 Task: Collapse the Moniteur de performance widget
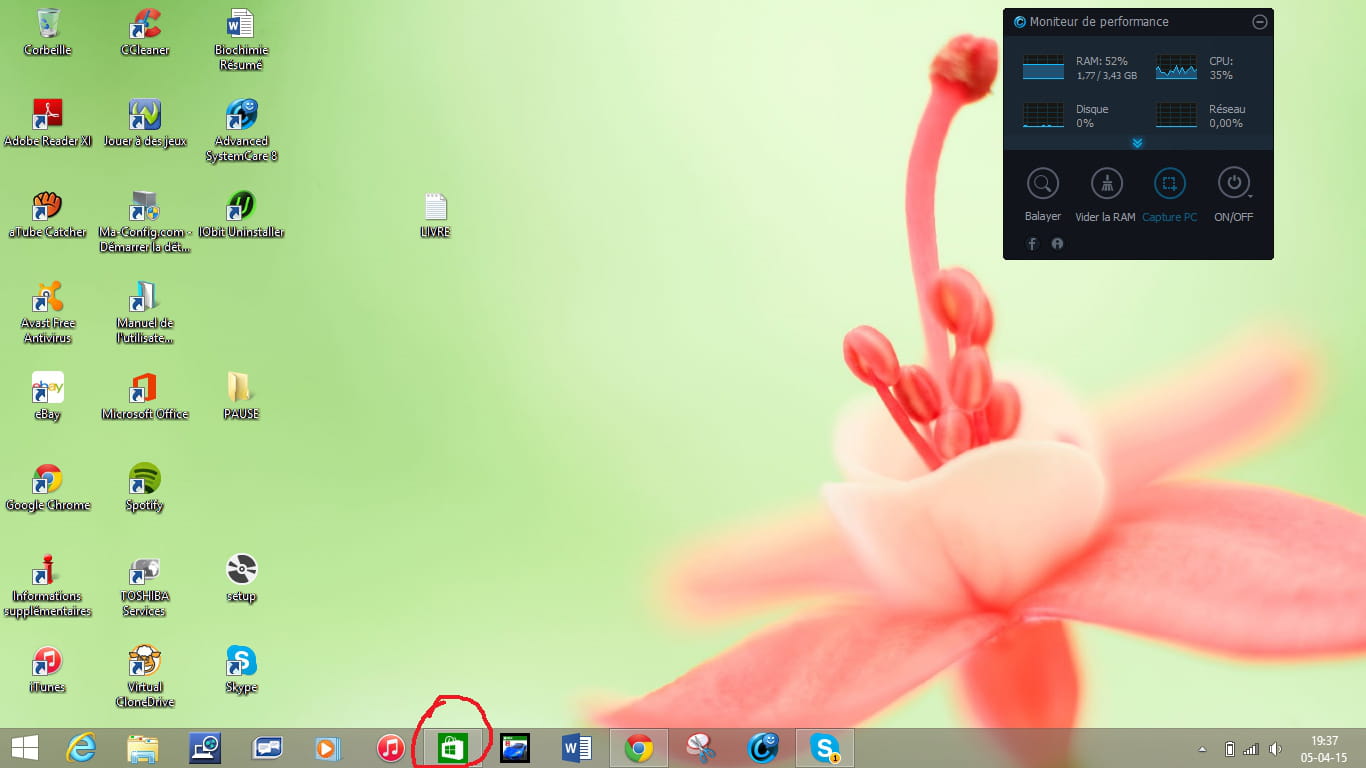pyautogui.click(x=1259, y=22)
